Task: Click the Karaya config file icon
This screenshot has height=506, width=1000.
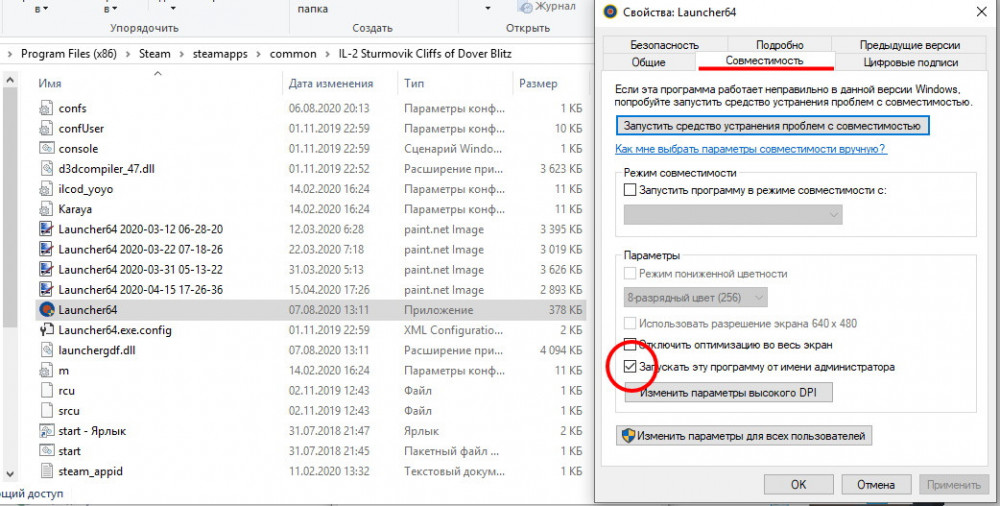Action: 46,209
